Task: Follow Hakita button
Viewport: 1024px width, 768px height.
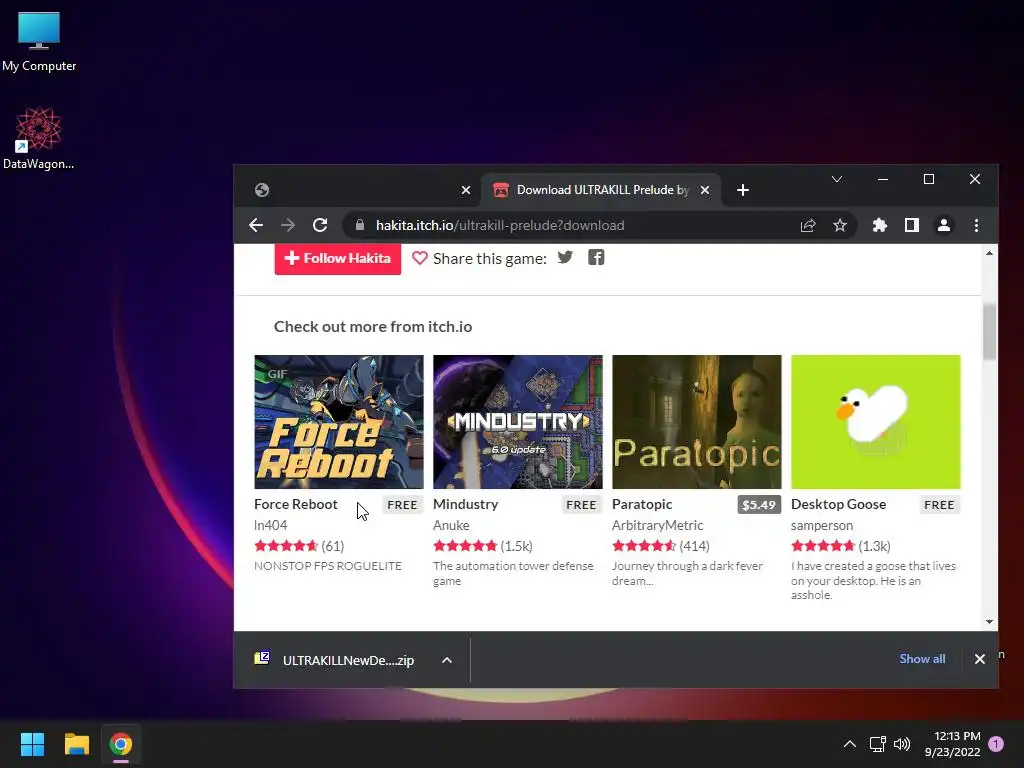Action: 338,259
